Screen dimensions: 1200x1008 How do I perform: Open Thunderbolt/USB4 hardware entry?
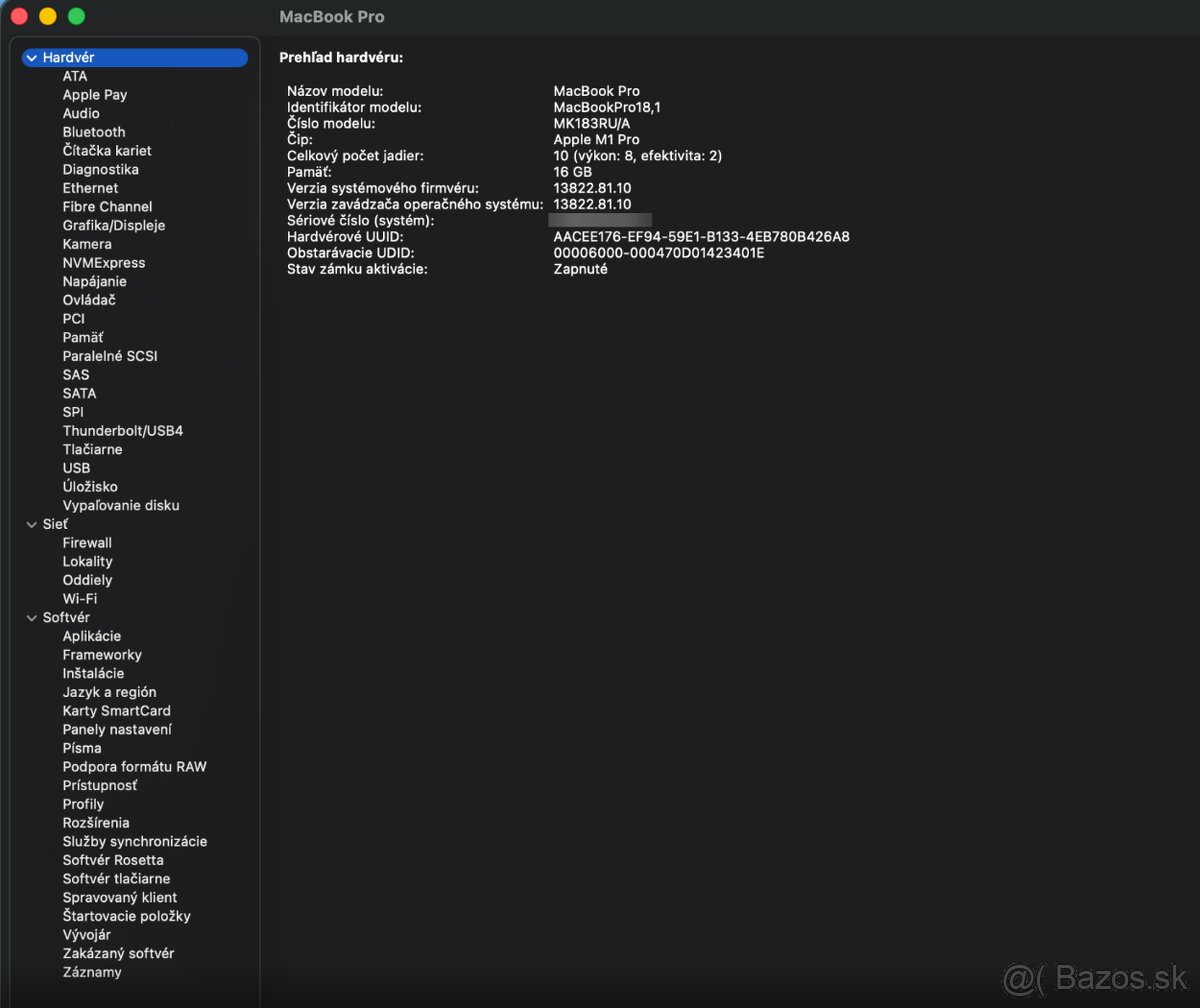coord(122,431)
